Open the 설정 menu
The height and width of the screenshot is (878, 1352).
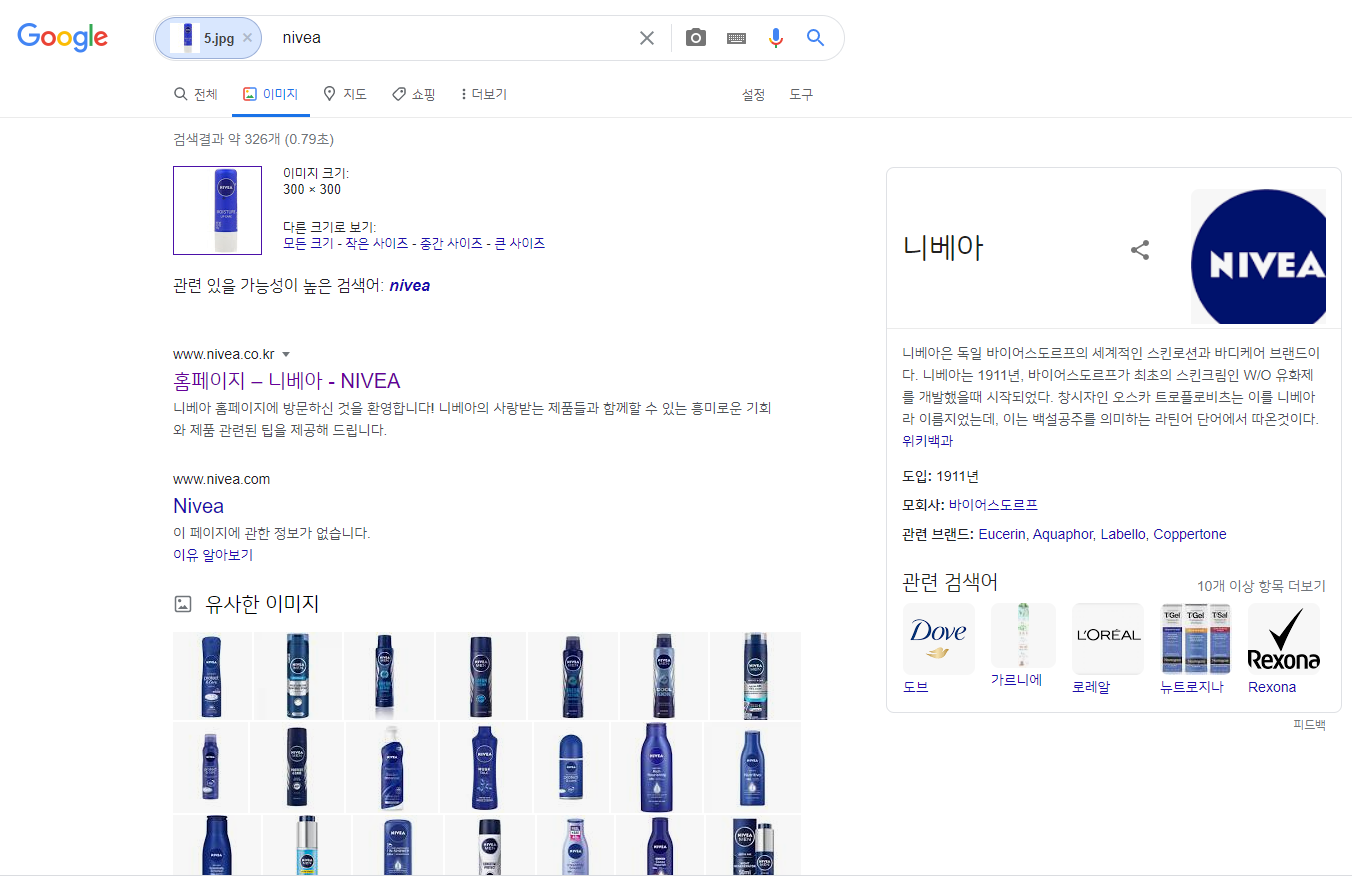pos(753,94)
